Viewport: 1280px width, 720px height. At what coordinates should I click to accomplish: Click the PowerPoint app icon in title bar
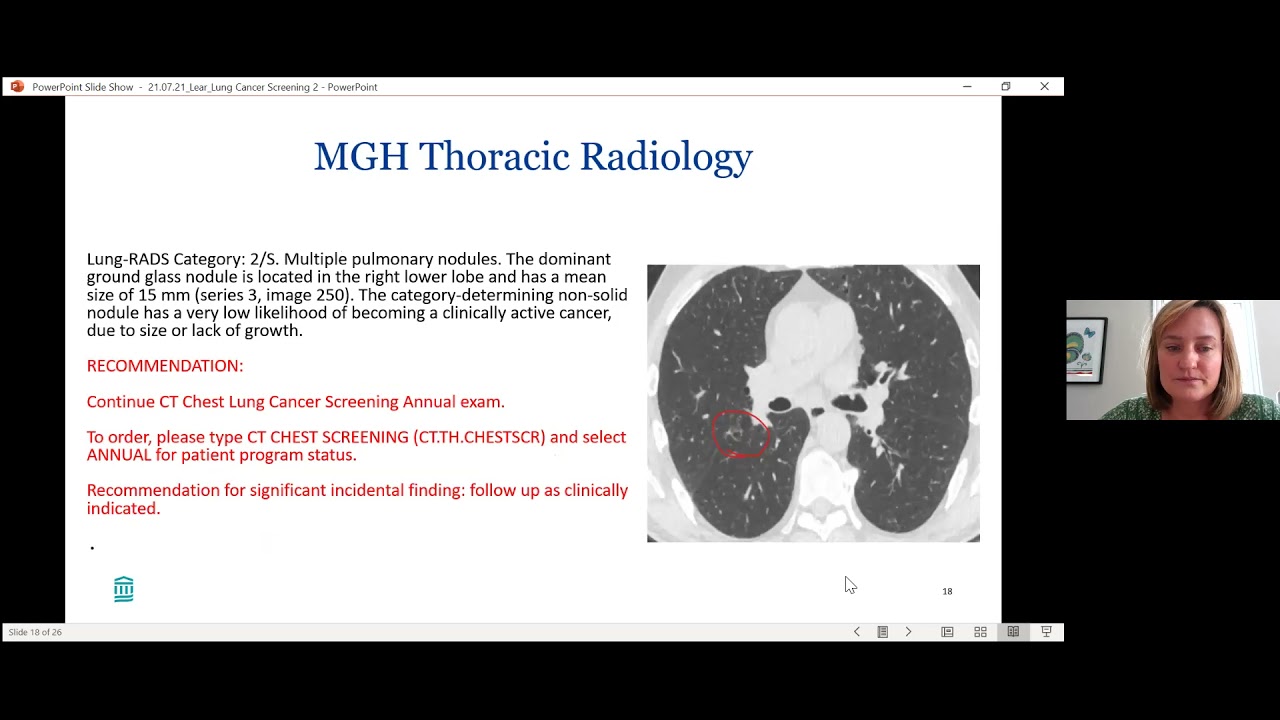(17, 87)
